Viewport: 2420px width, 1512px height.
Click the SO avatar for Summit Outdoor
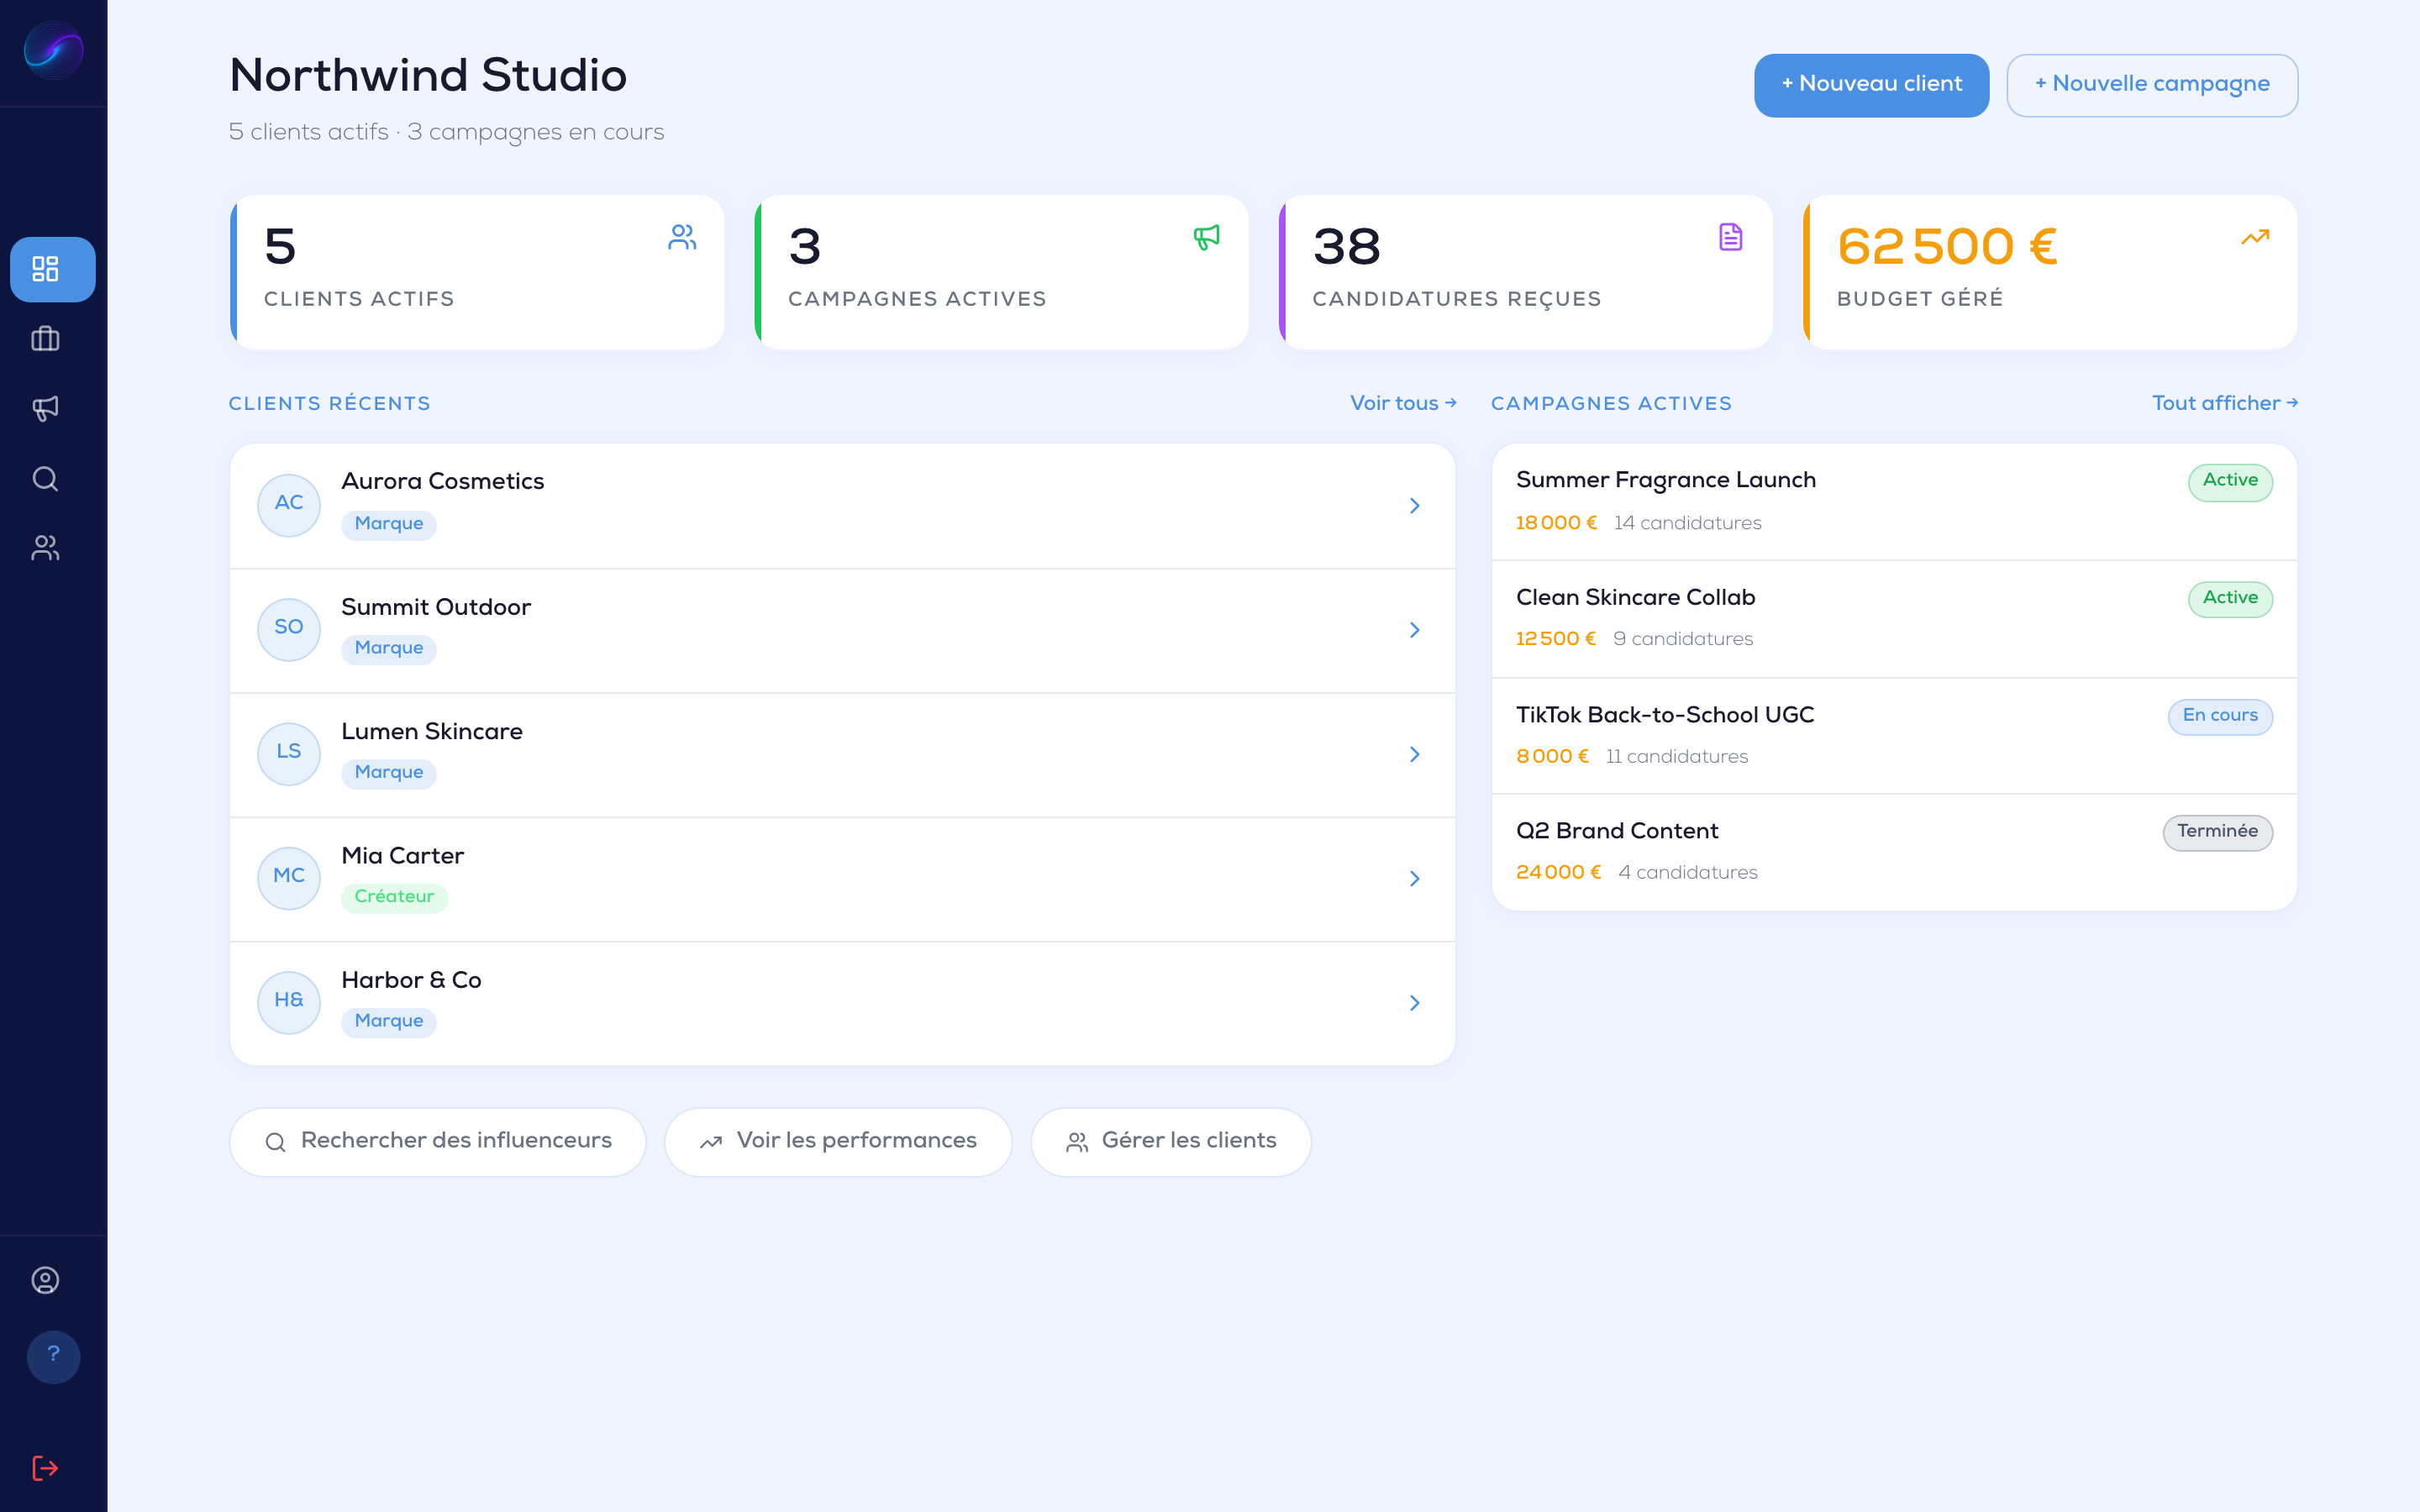click(x=289, y=629)
